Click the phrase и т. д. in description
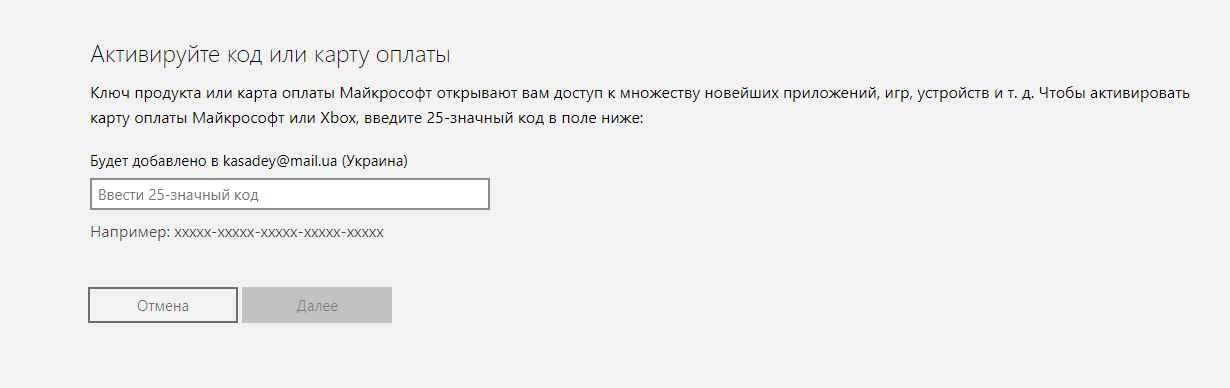This screenshot has height=388, width=1230. [1014, 93]
